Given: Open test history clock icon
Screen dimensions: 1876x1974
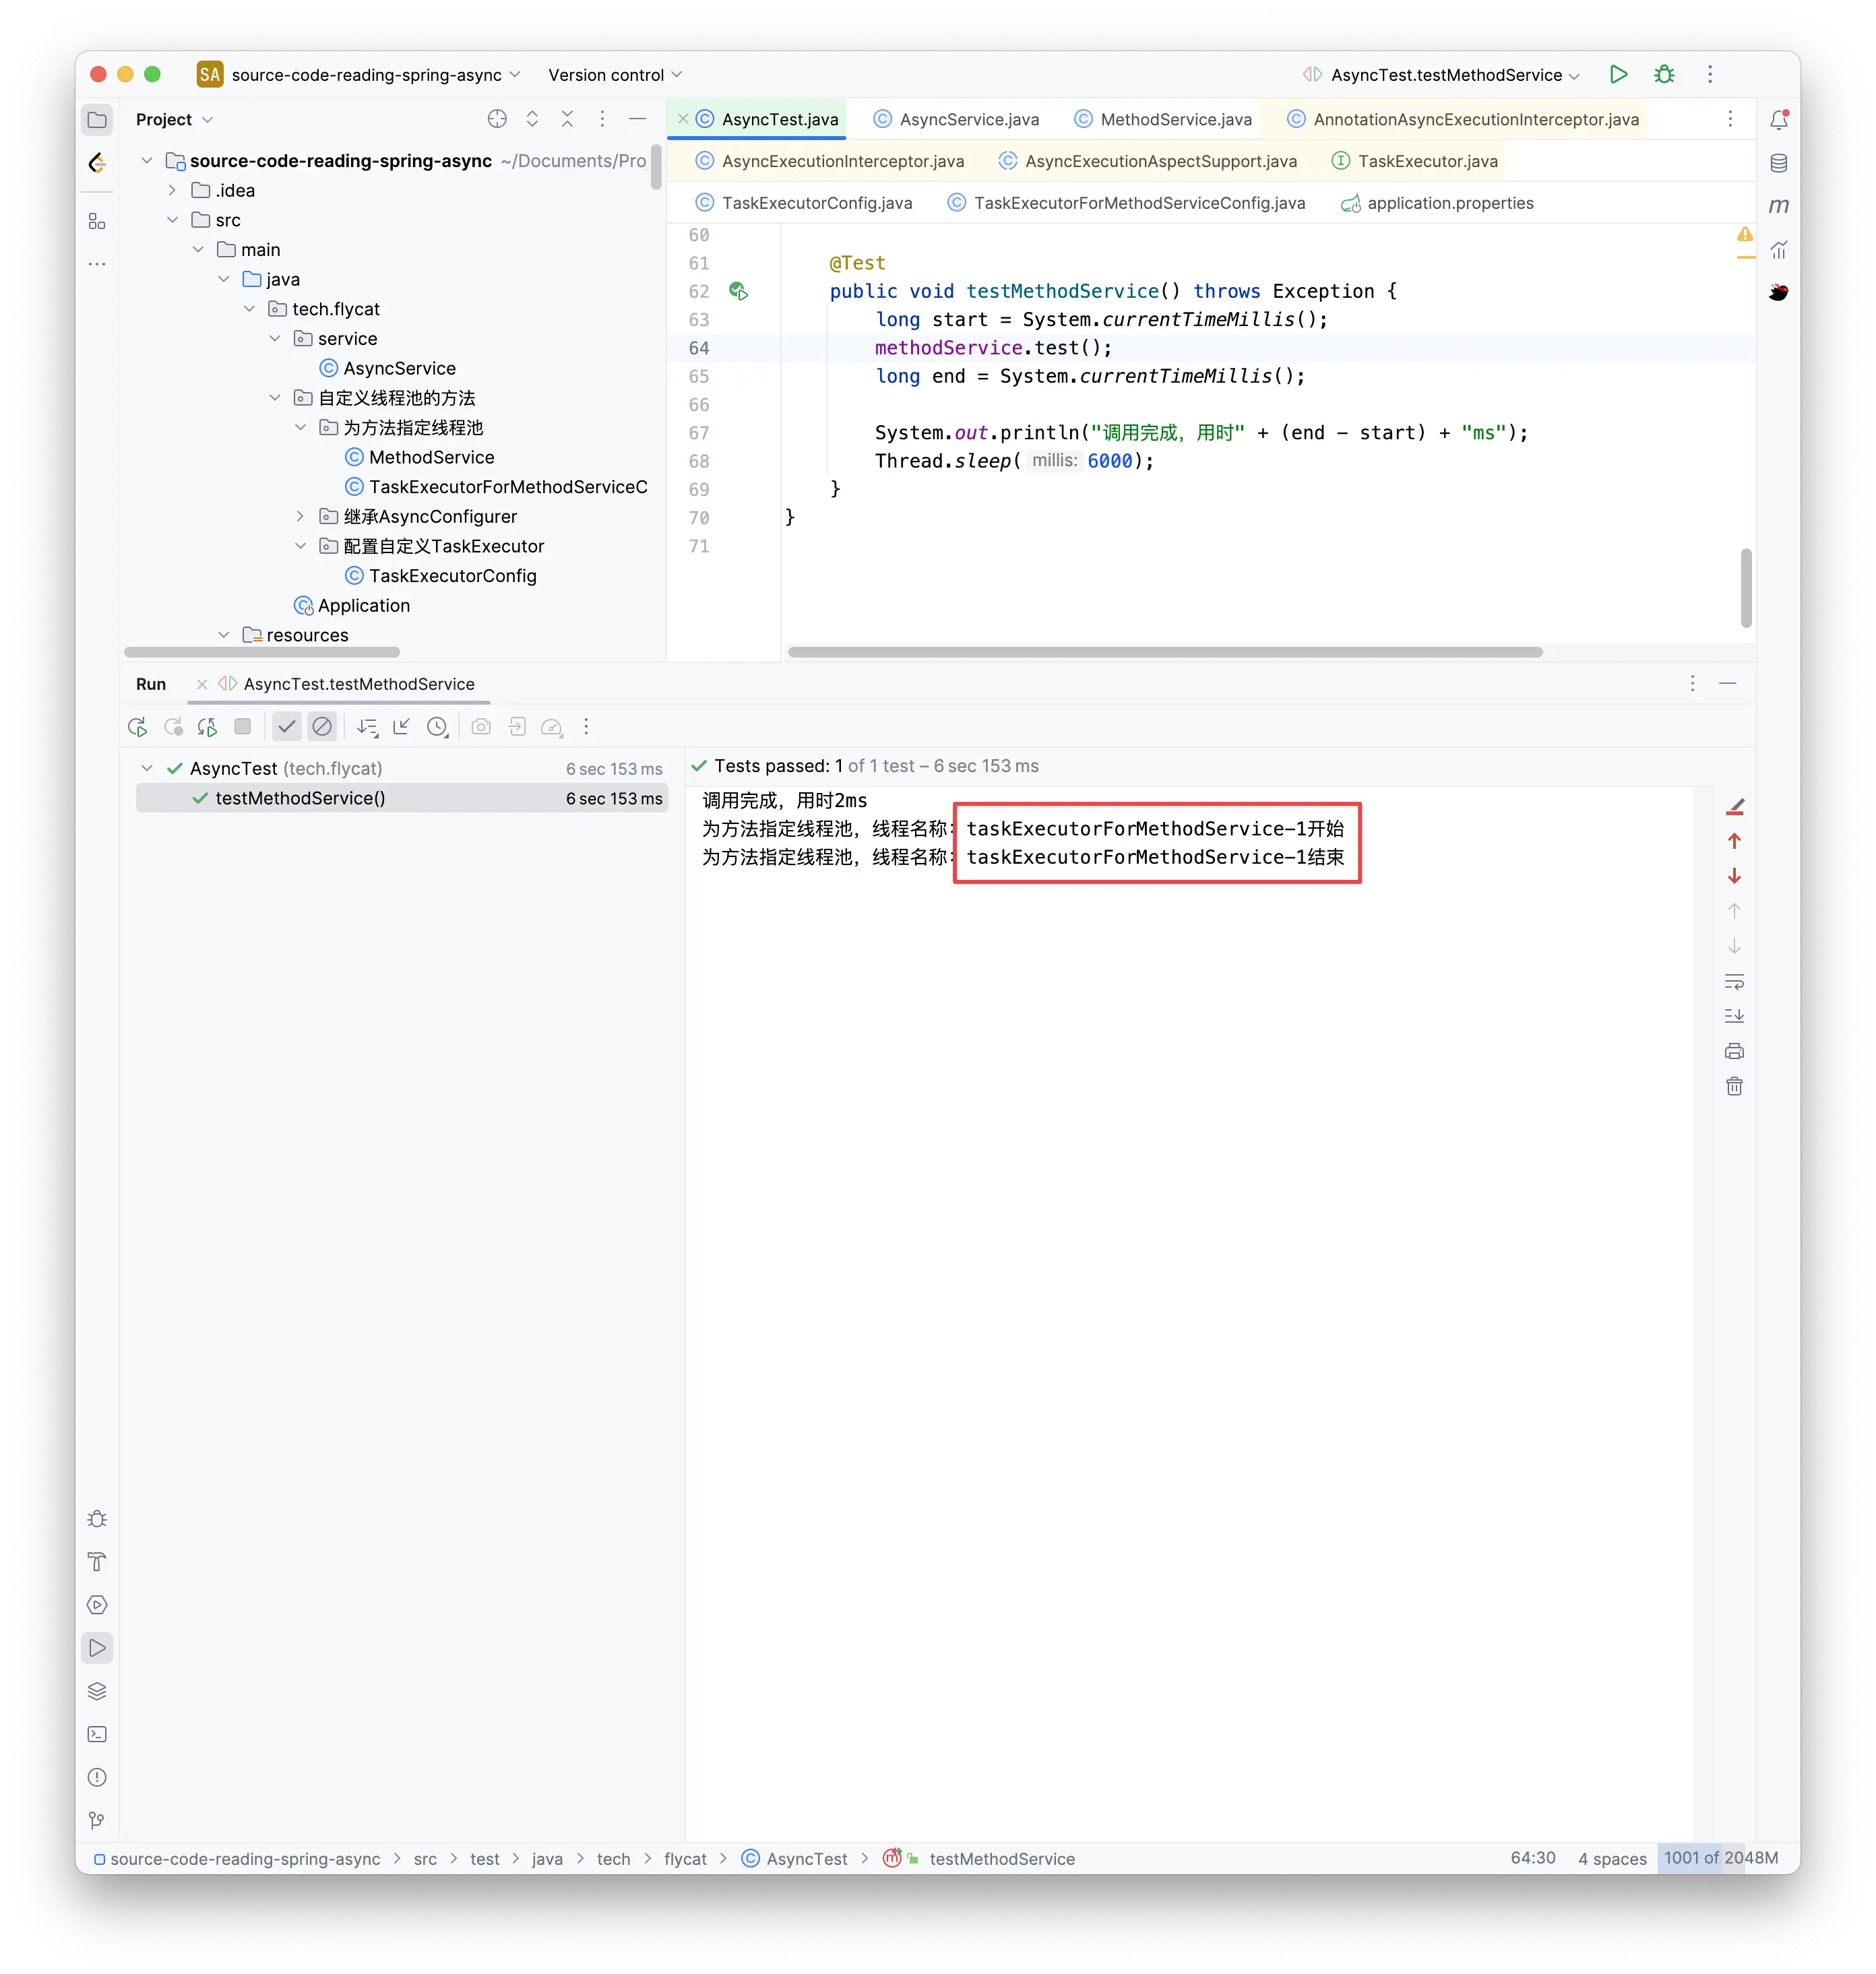Looking at the screenshot, I should pyautogui.click(x=437, y=727).
